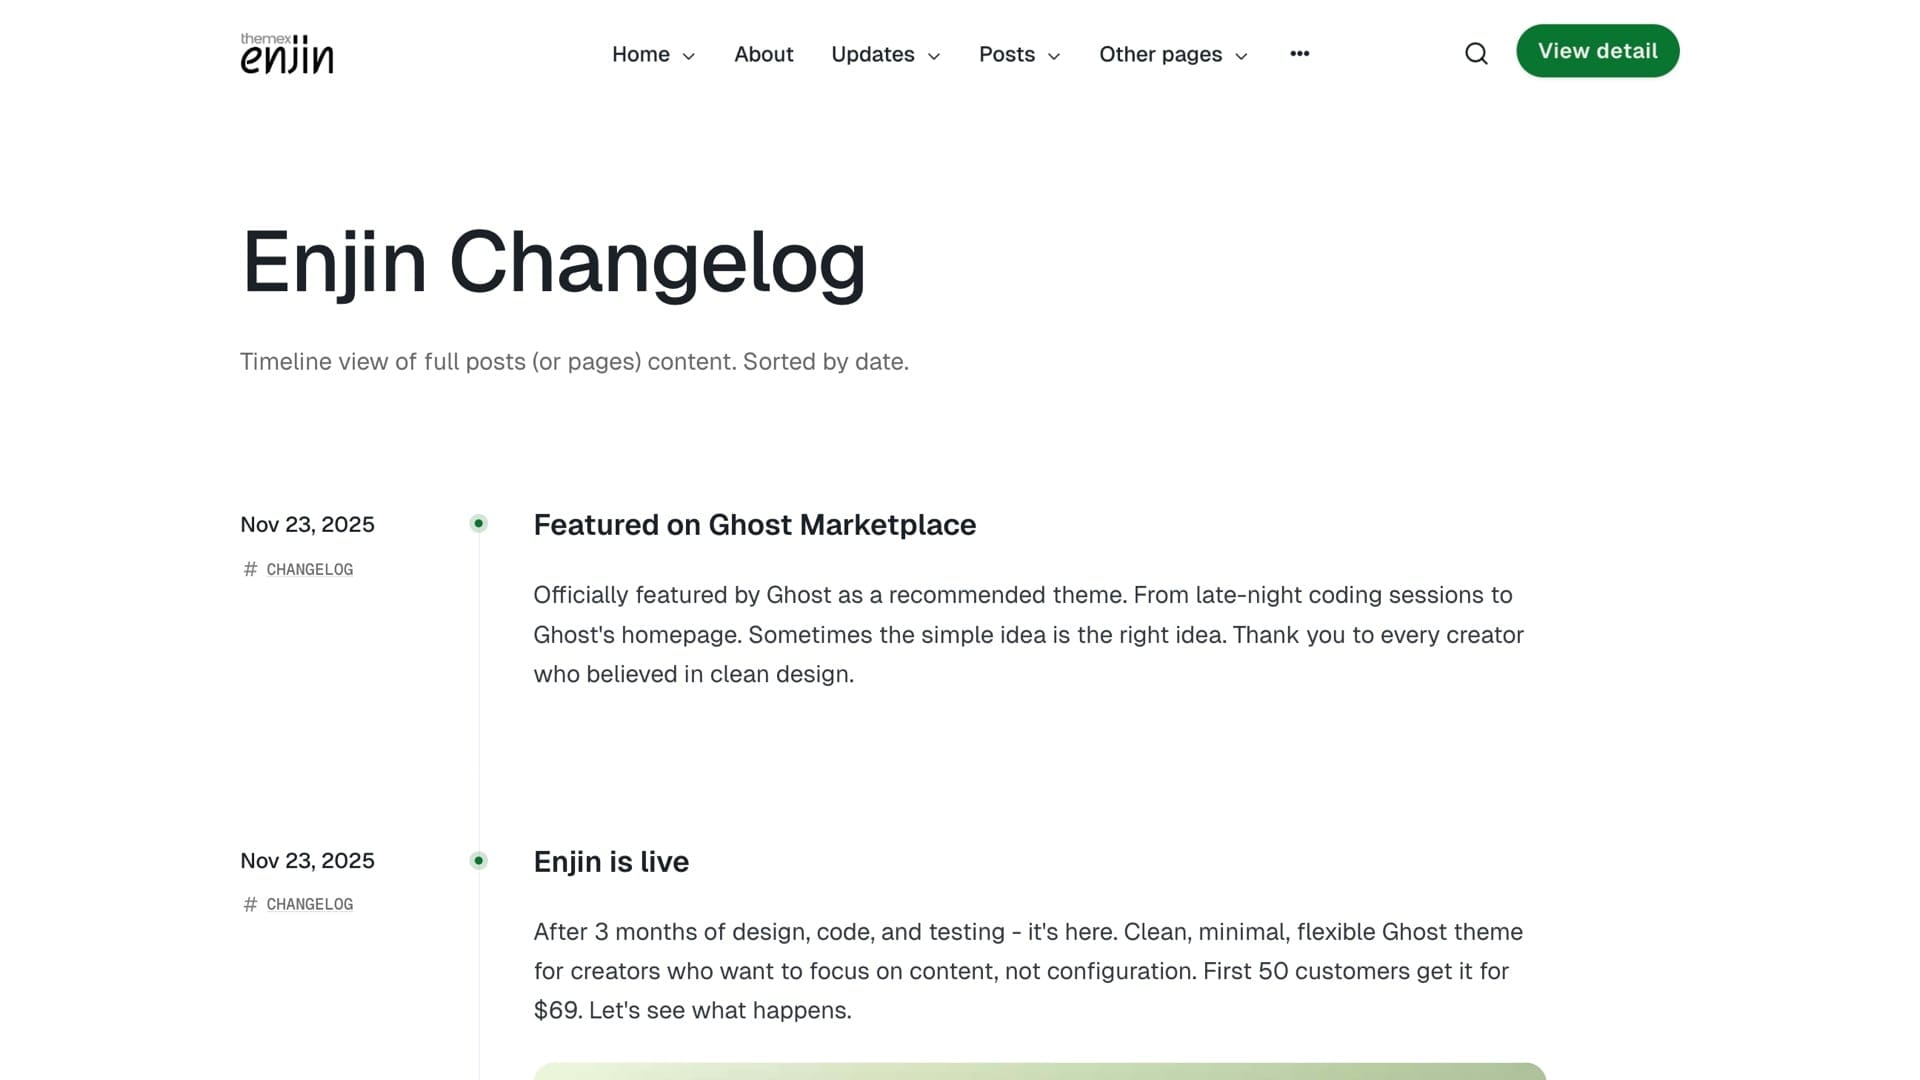Expand the Home dropdown chevron
Image resolution: width=1920 pixels, height=1080 pixels.
[688, 56]
